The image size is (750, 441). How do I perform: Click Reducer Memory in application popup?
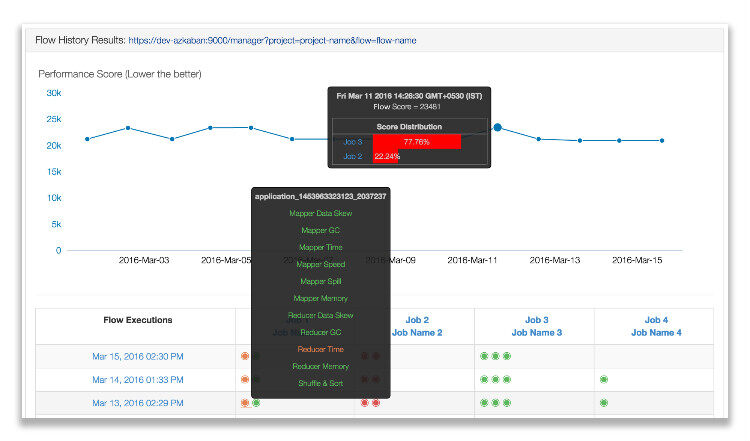pyautogui.click(x=320, y=366)
